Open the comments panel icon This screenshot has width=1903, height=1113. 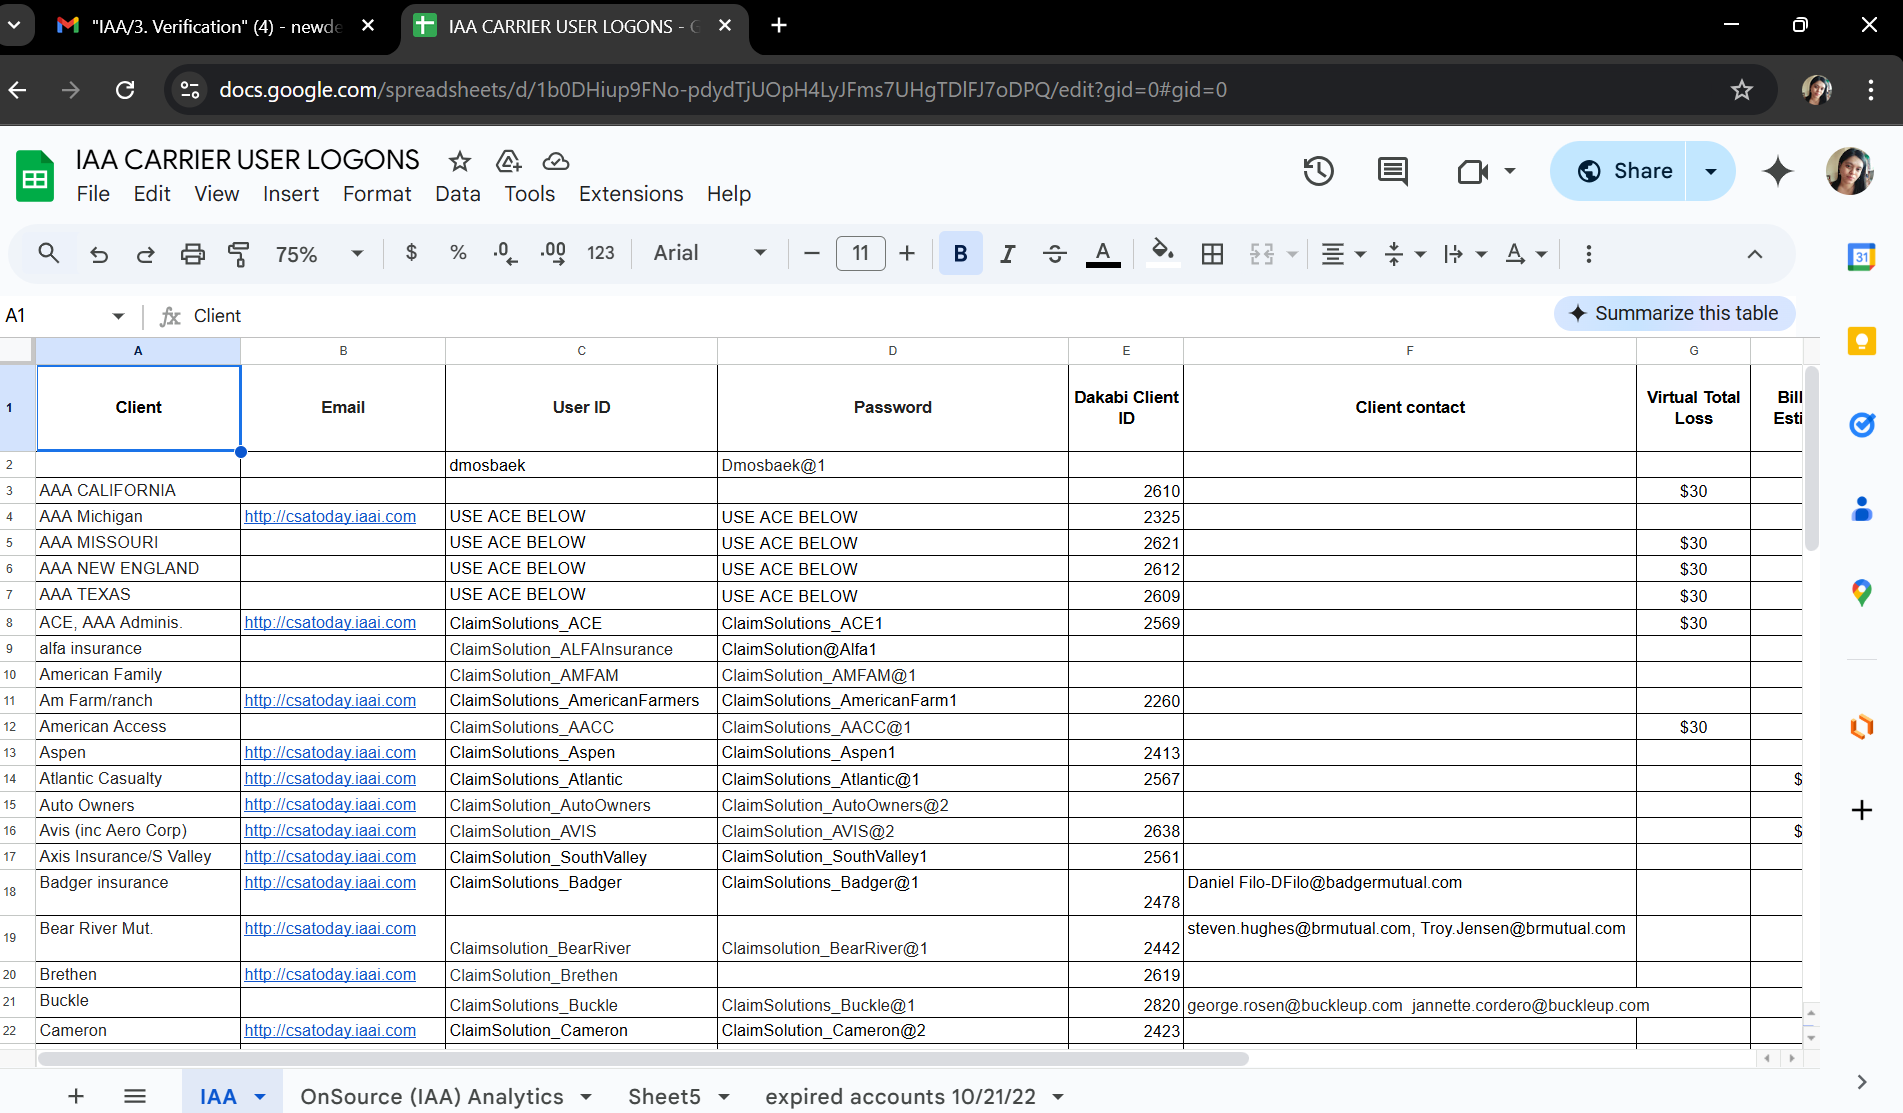point(1392,171)
